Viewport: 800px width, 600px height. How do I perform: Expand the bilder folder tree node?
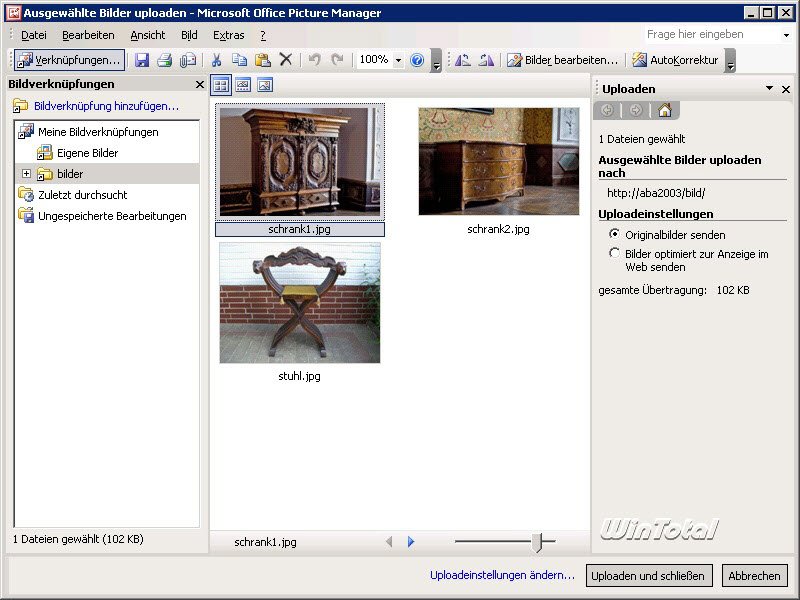tap(26, 174)
